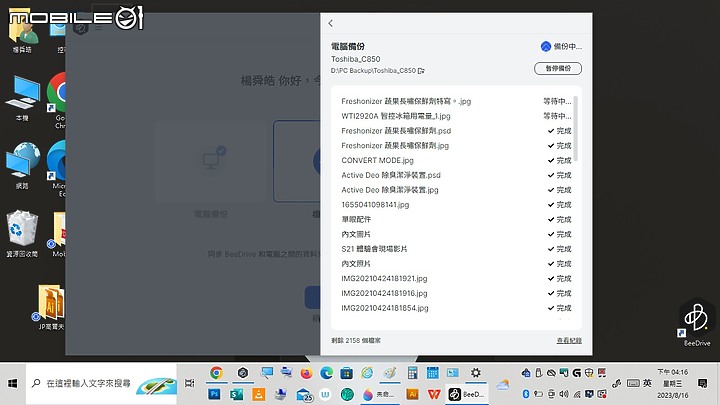Select the row Freshonizer 蔬果長效保鮮劑.psd
This screenshot has height=405, width=720.
(456, 131)
